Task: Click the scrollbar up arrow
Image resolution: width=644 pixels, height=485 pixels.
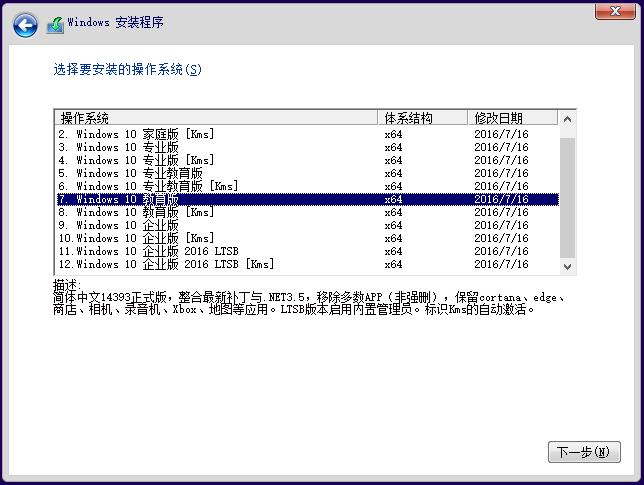Action: [568, 120]
